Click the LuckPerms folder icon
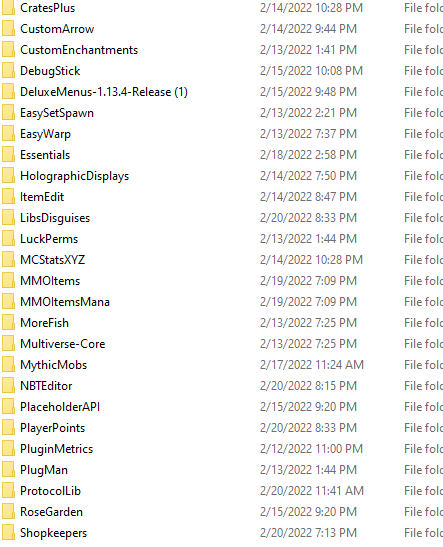Viewport: 443px width, 547px height. [8, 239]
